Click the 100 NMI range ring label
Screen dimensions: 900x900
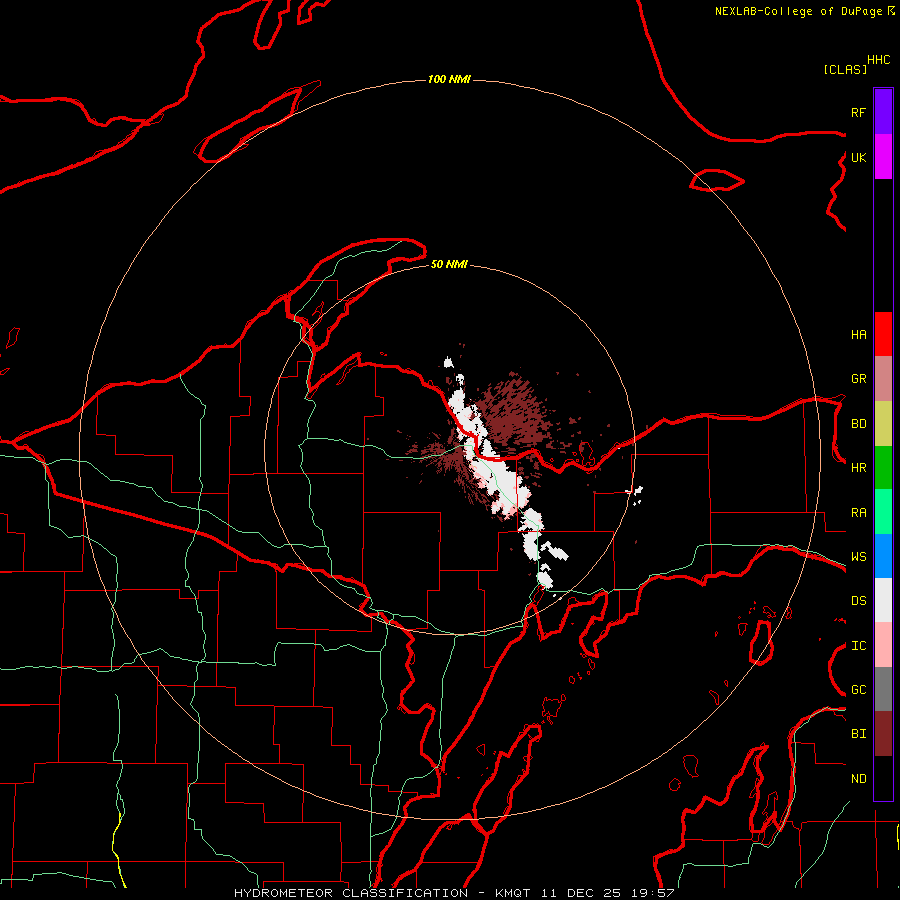(449, 79)
